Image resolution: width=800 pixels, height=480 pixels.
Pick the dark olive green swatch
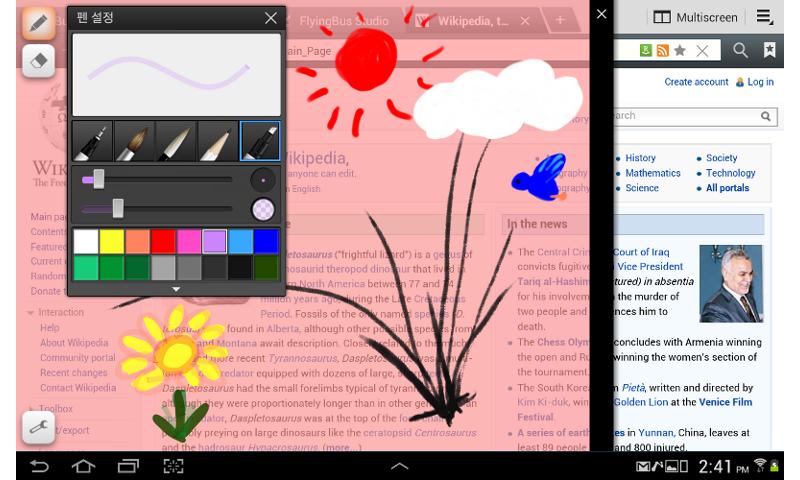tap(266, 268)
